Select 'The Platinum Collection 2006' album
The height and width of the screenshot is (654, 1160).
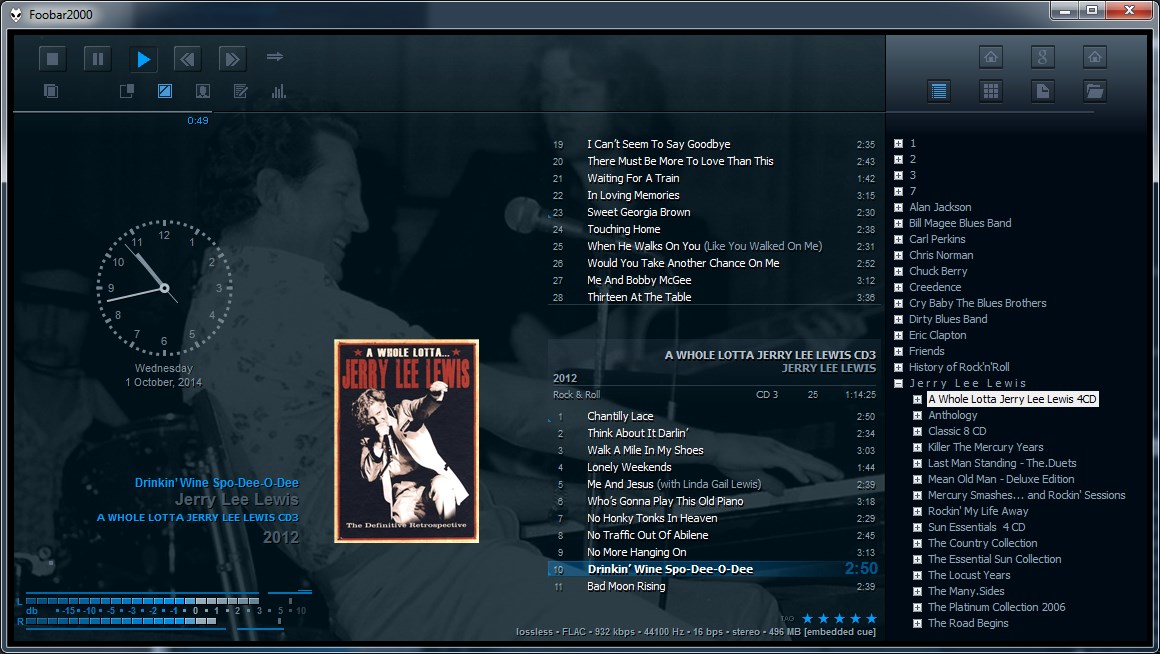997,607
